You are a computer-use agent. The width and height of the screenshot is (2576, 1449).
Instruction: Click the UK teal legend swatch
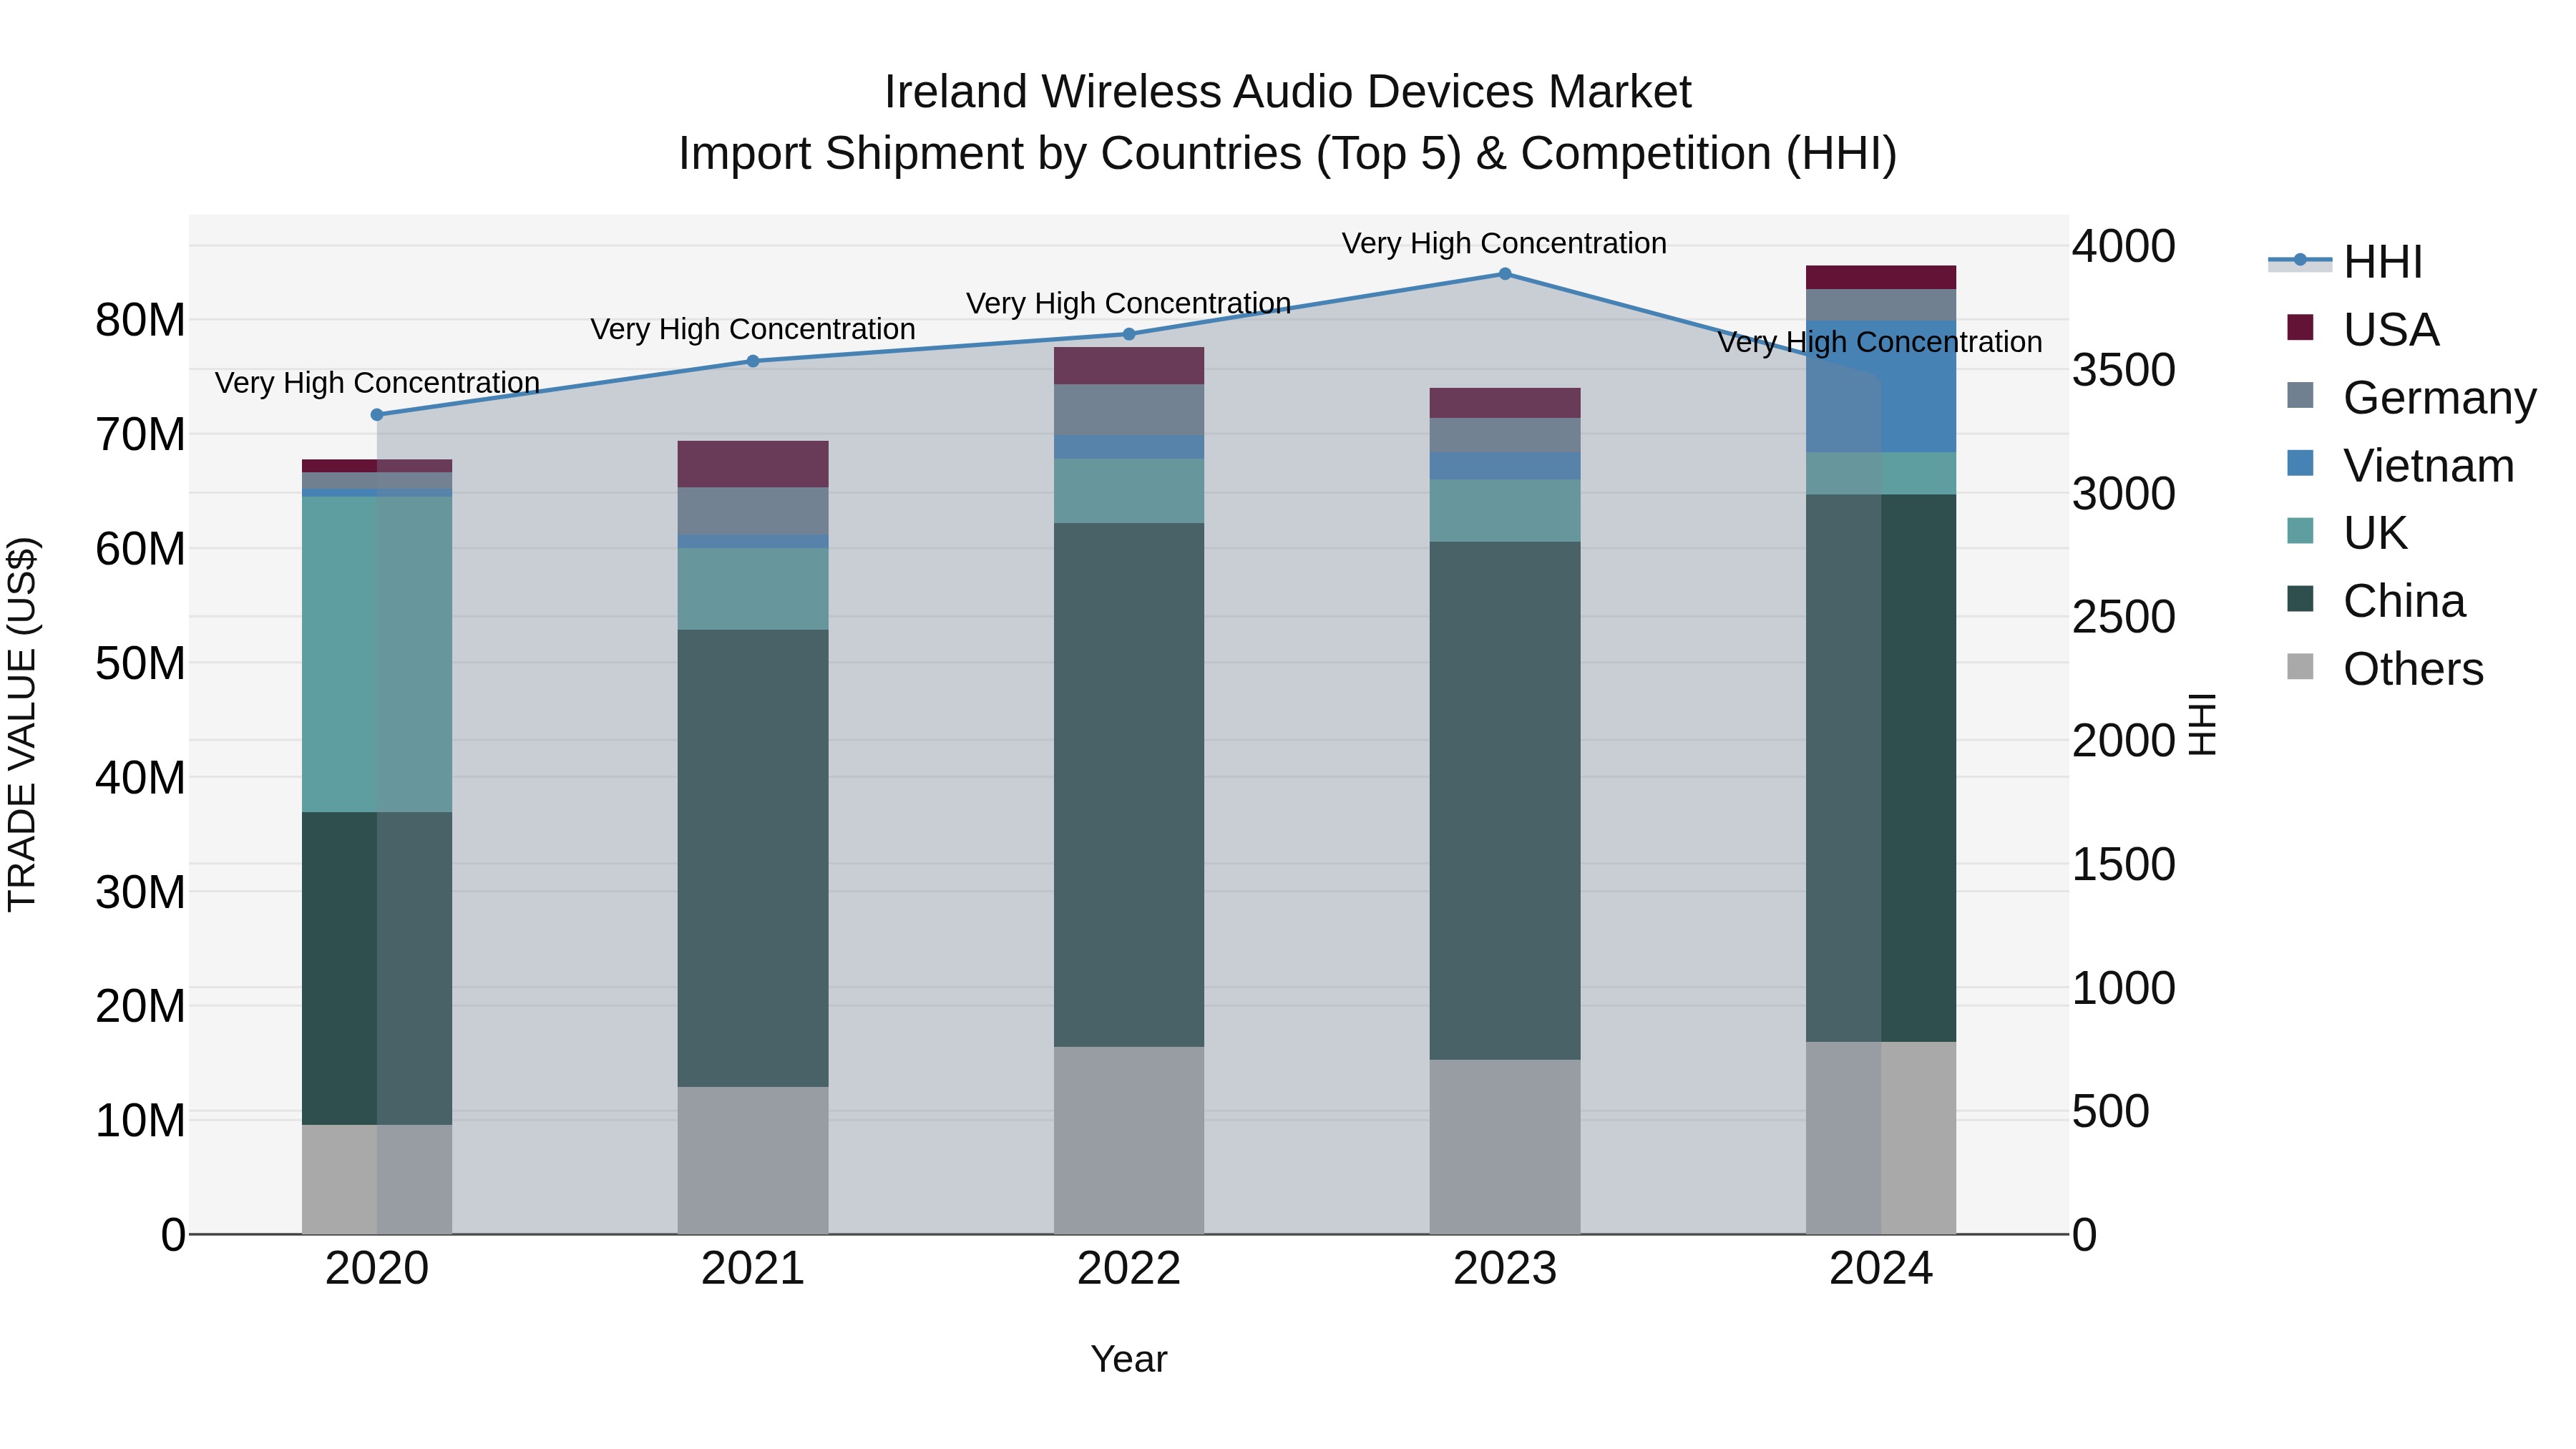(2300, 530)
